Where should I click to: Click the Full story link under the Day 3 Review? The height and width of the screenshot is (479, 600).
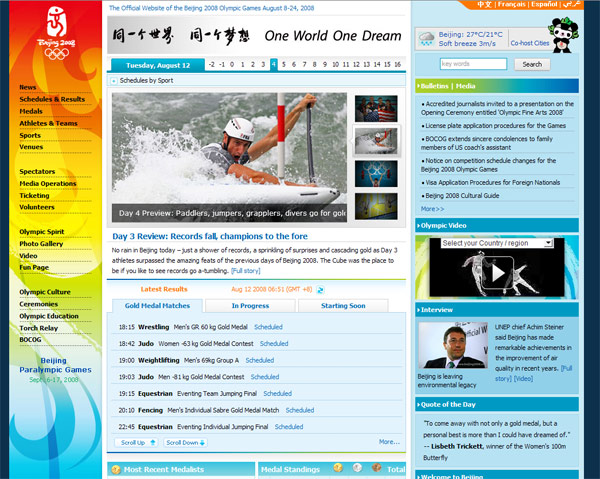coord(246,271)
